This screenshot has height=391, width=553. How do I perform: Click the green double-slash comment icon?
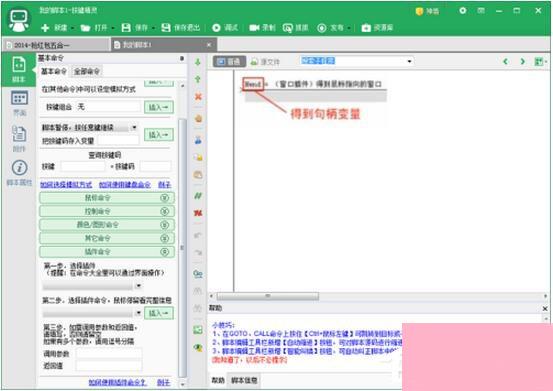click(198, 196)
